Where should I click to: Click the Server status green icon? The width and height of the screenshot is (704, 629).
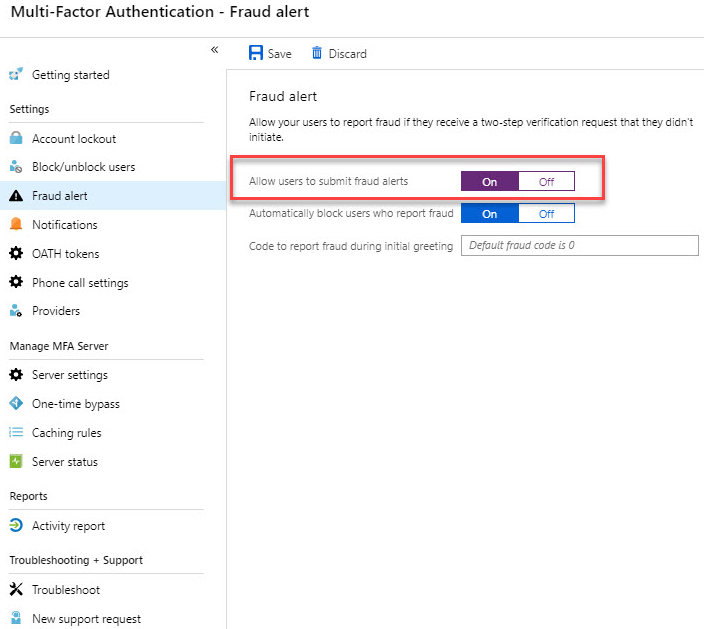[x=16, y=461]
